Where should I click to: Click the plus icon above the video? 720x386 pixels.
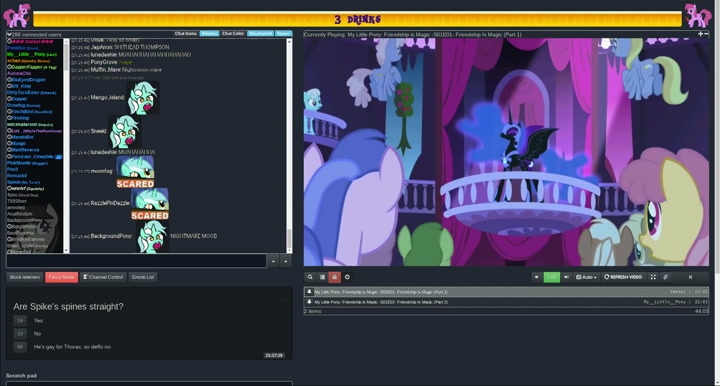(x=700, y=34)
